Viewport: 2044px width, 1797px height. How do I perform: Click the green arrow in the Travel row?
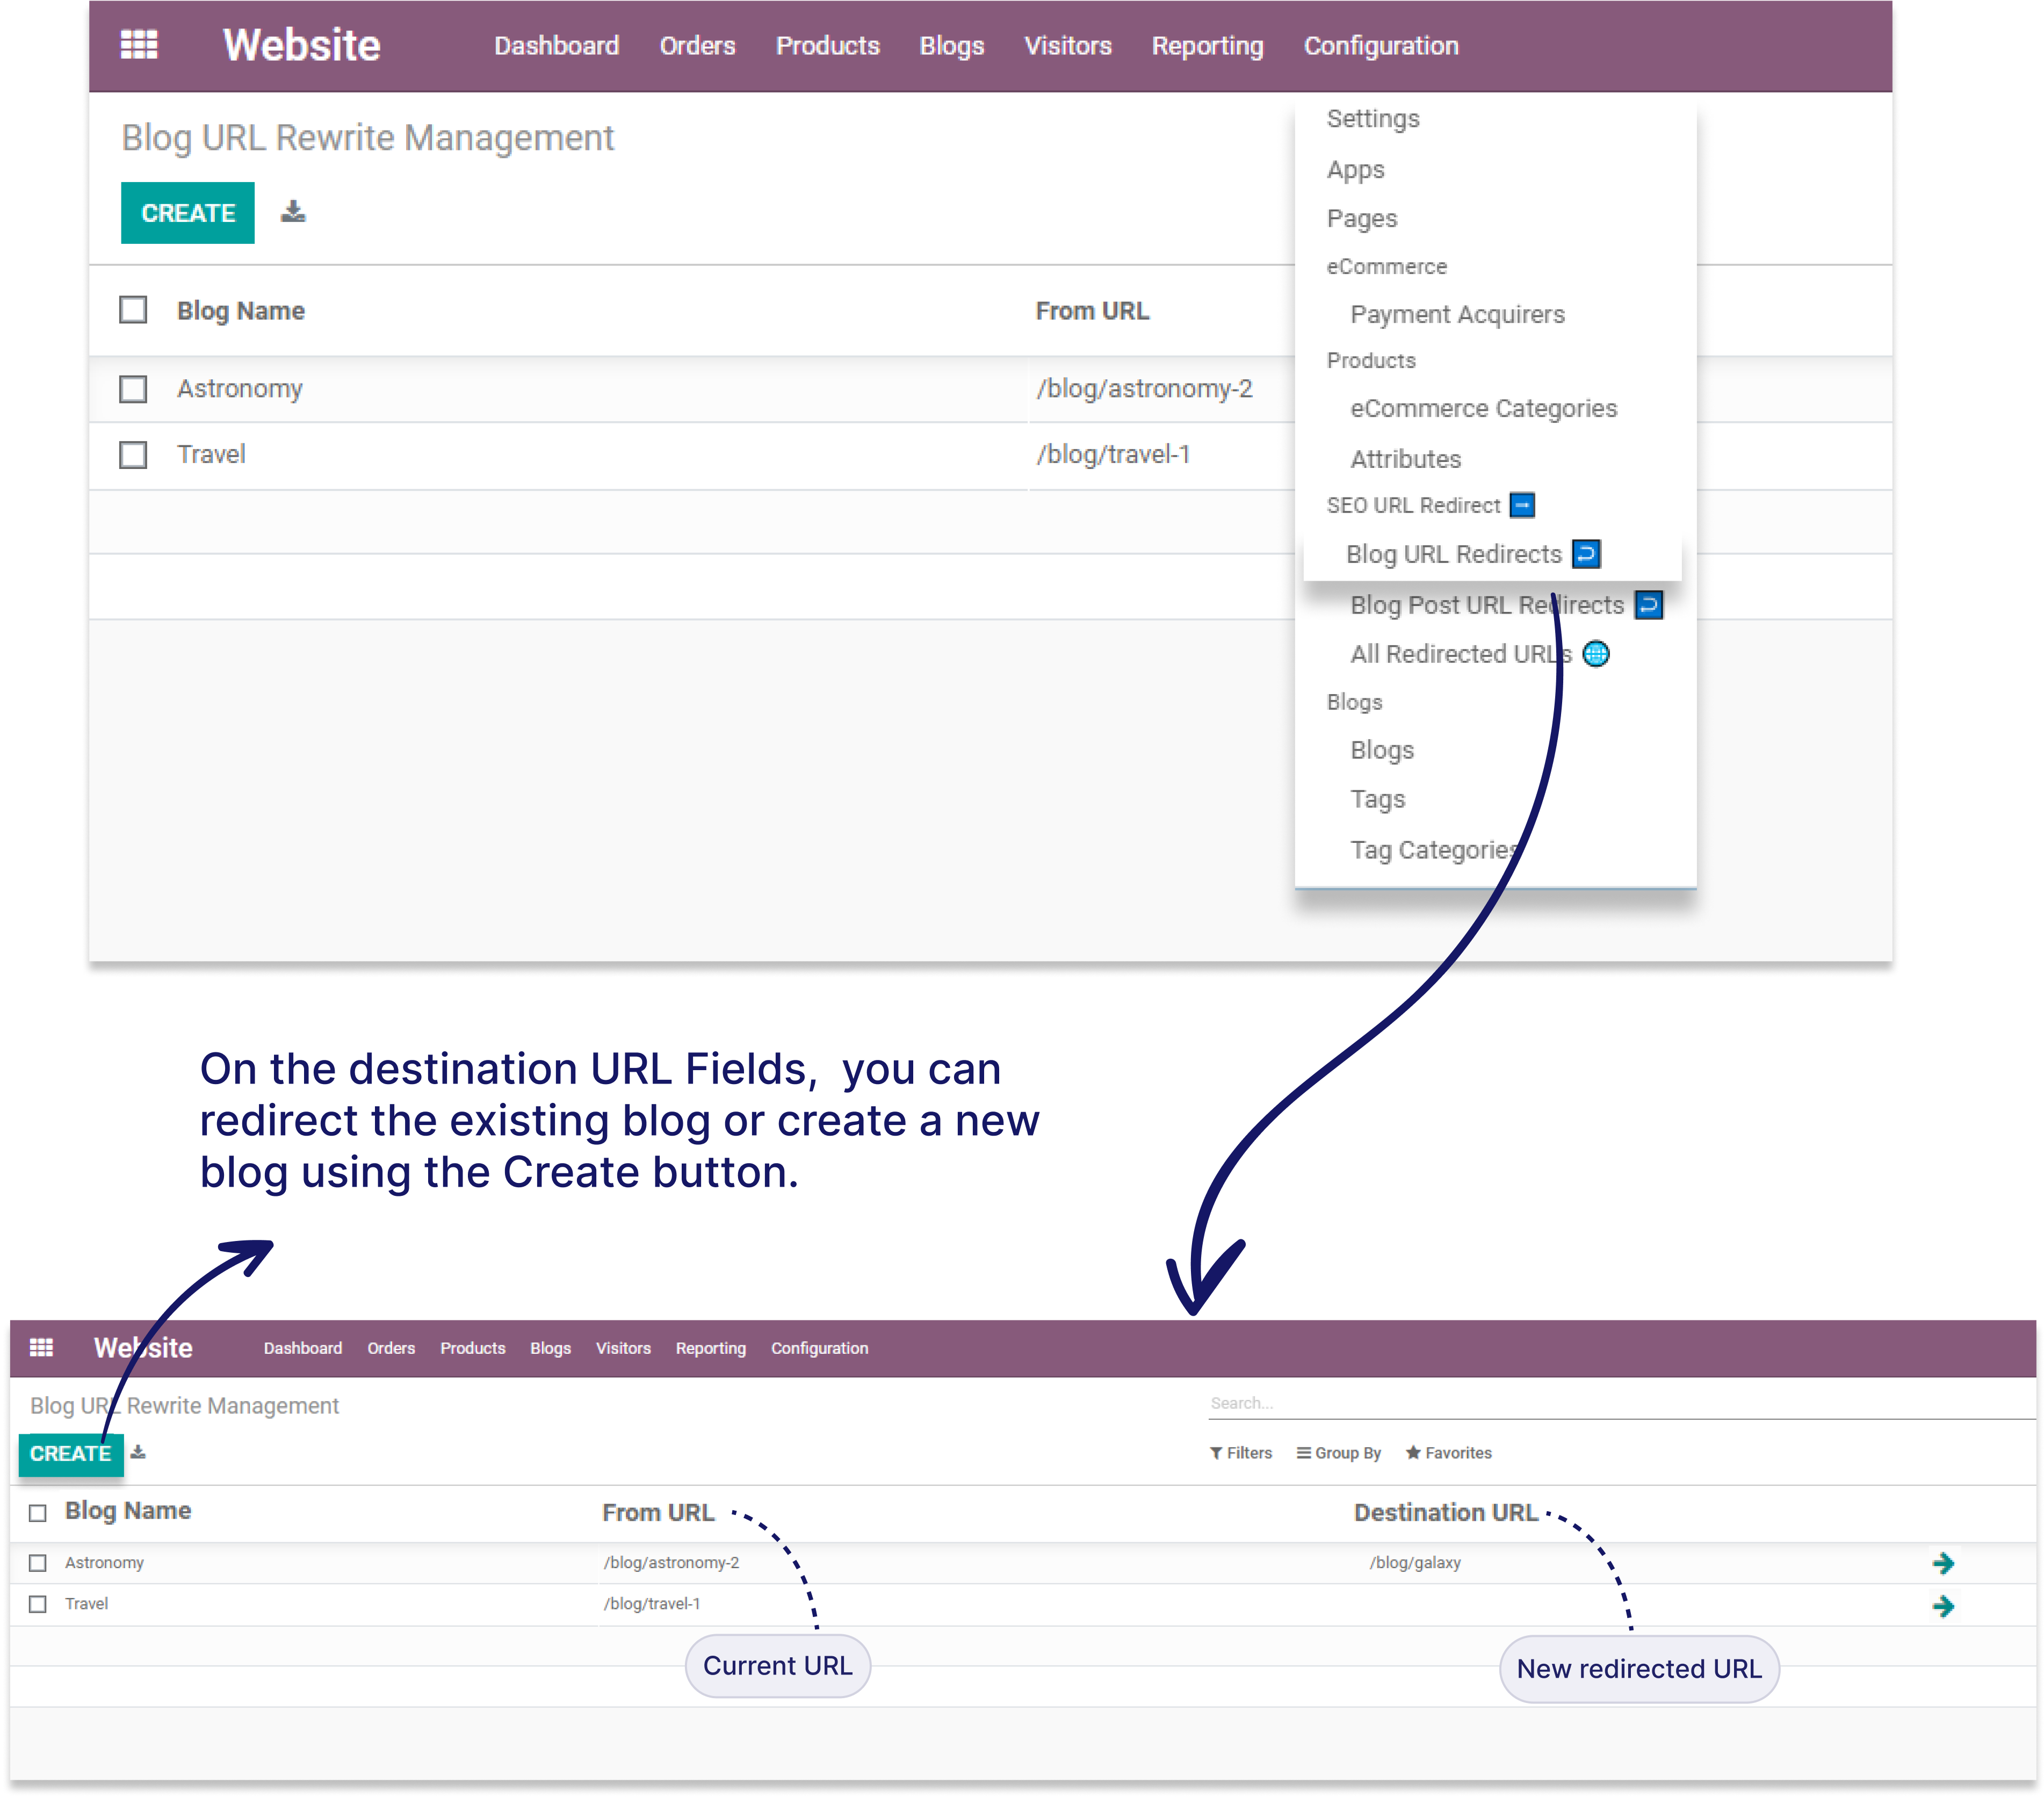click(x=1943, y=1606)
